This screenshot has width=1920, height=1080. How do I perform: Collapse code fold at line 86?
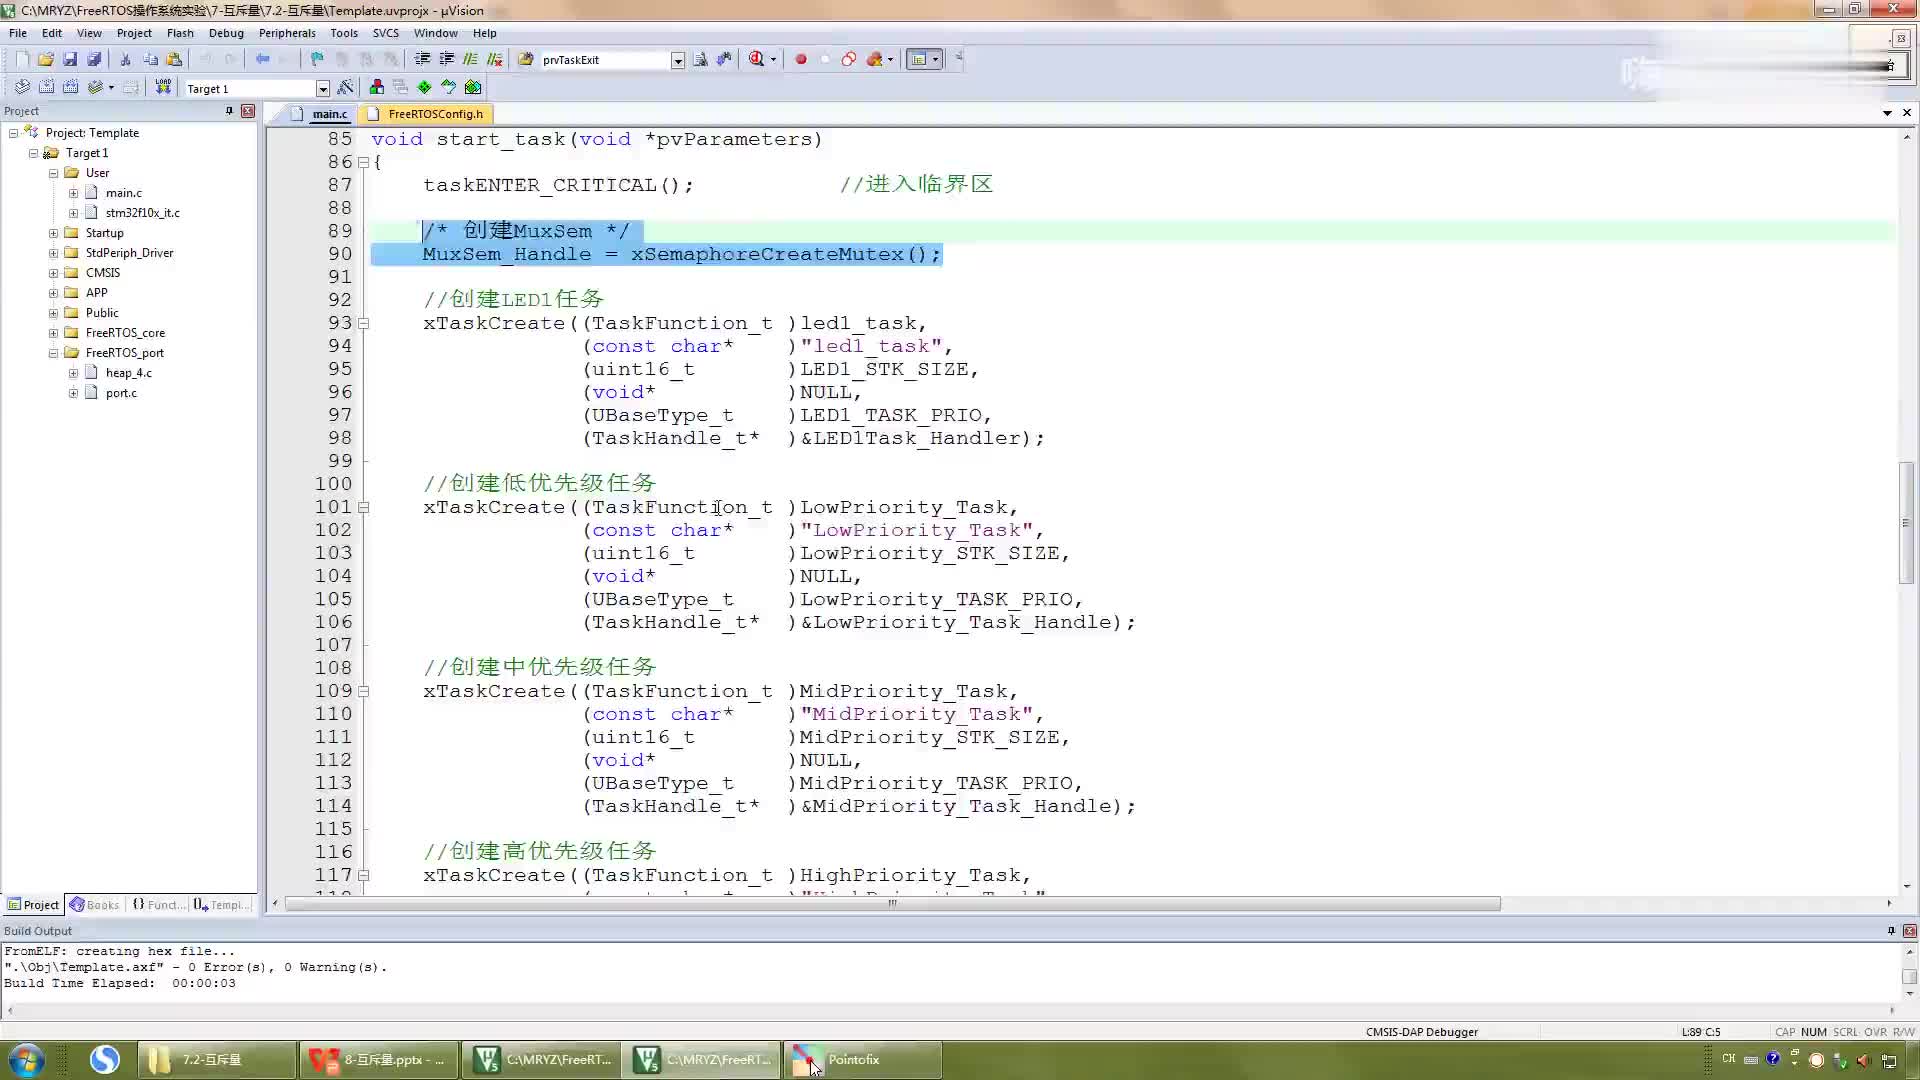(x=364, y=162)
